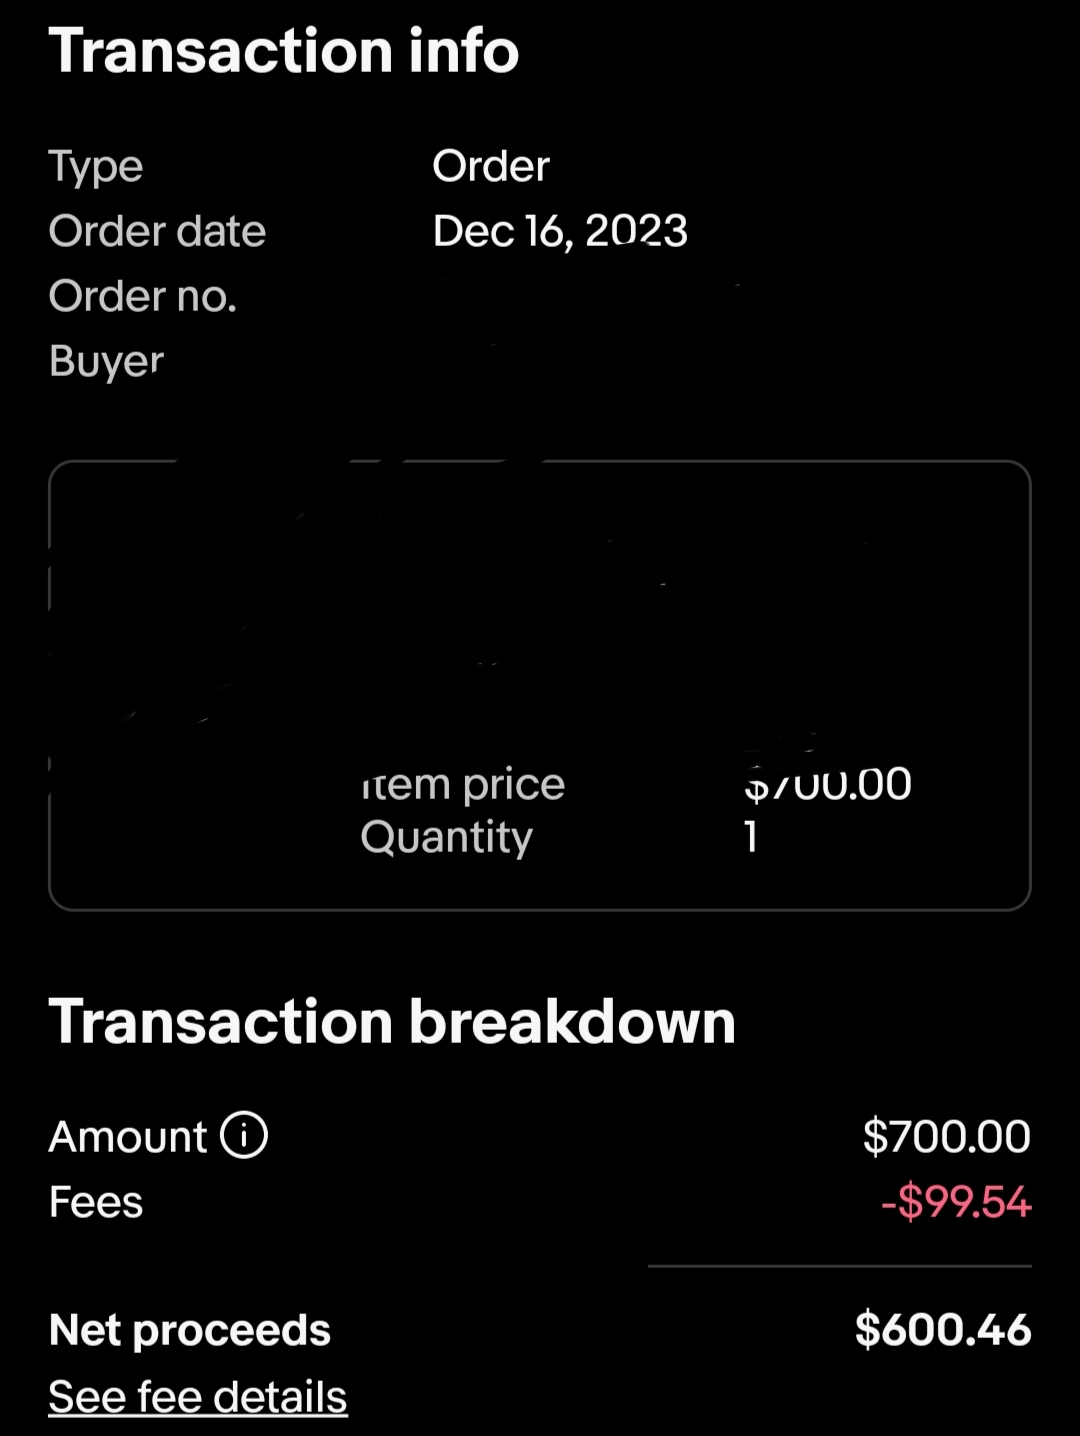Select the Item price label in item card

463,784
